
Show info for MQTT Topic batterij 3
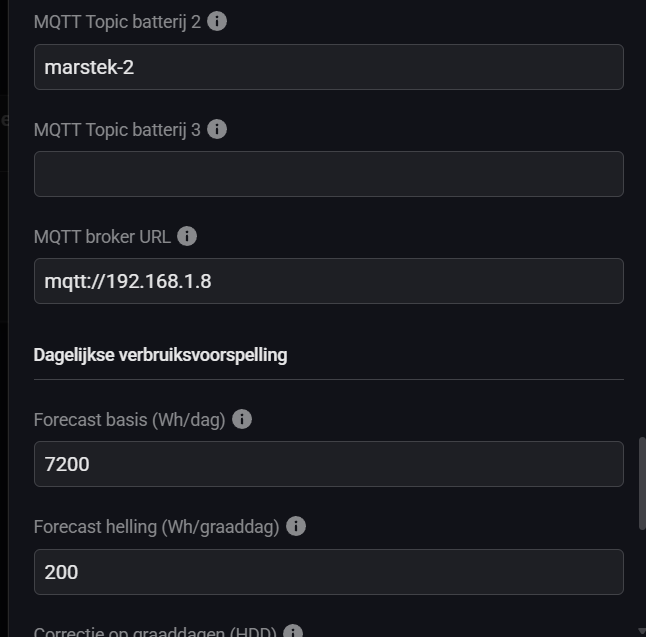point(217,129)
